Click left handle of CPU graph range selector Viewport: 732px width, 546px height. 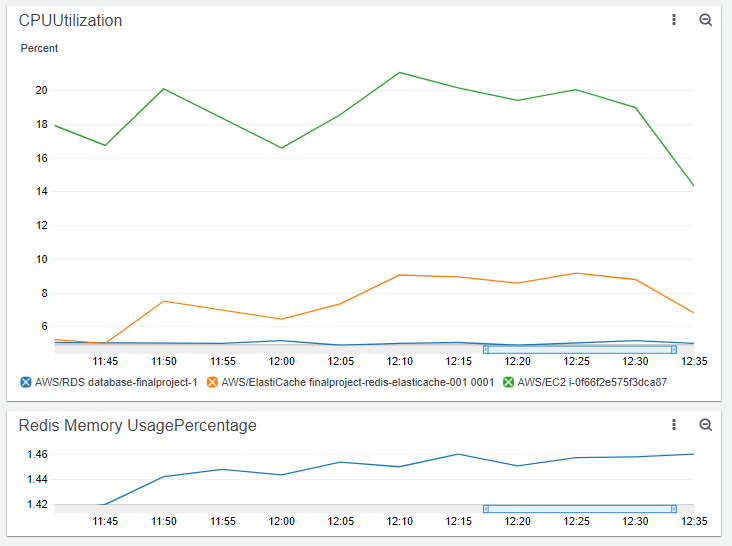pyautogui.click(x=486, y=350)
